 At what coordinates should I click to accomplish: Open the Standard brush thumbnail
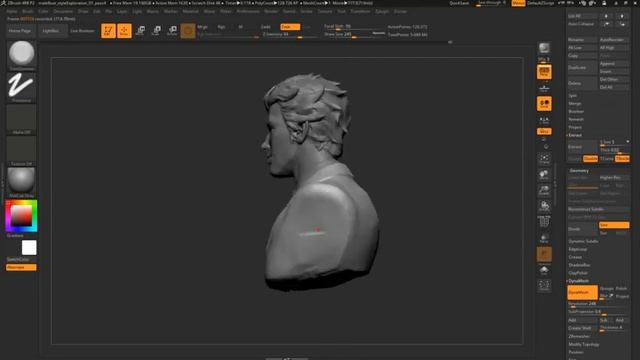(21, 55)
